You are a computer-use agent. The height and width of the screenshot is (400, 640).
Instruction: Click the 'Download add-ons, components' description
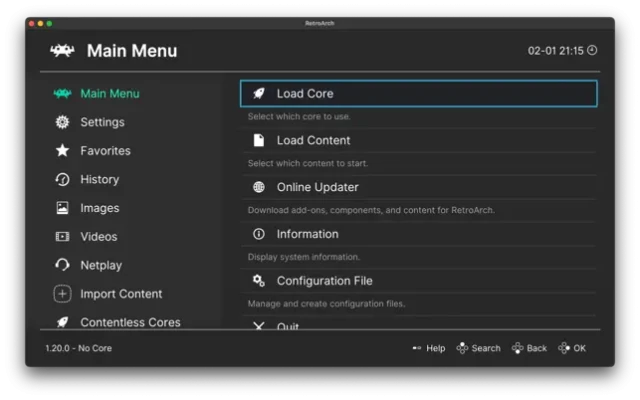tap(371, 210)
